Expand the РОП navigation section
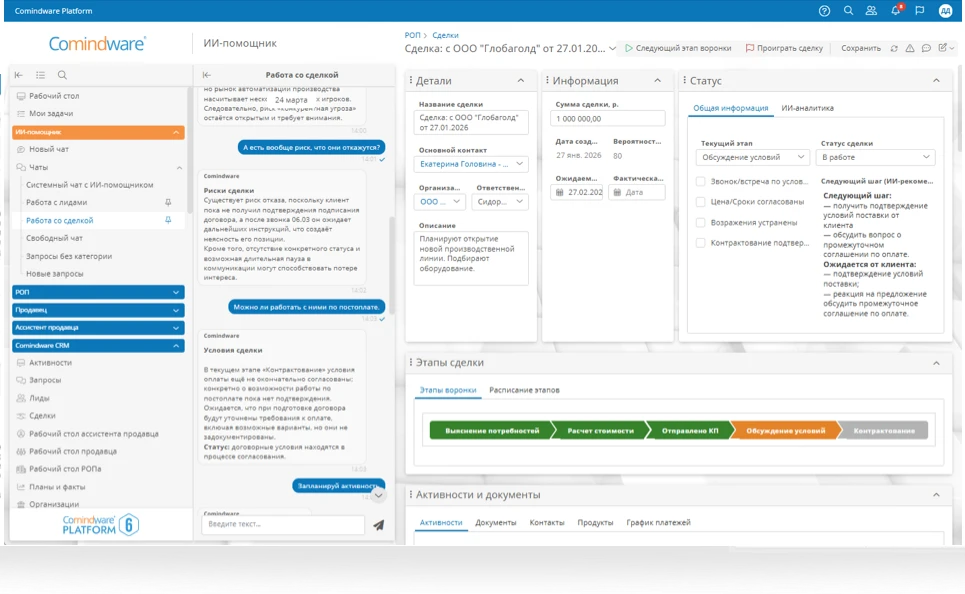 pos(98,292)
